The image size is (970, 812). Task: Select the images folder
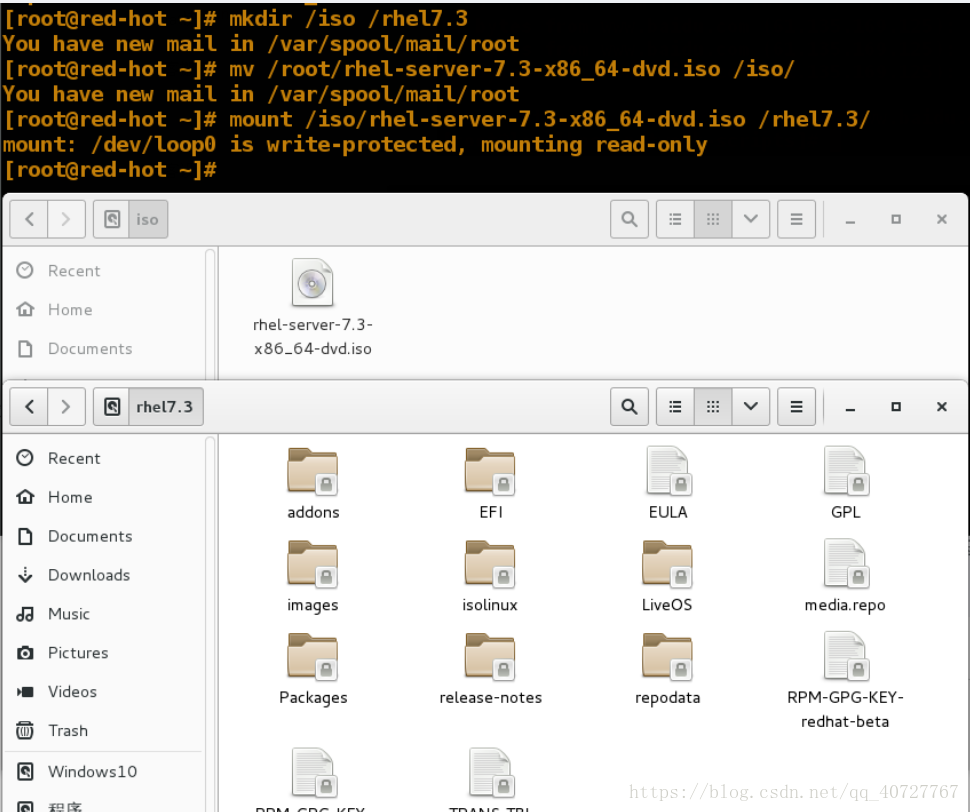313,576
